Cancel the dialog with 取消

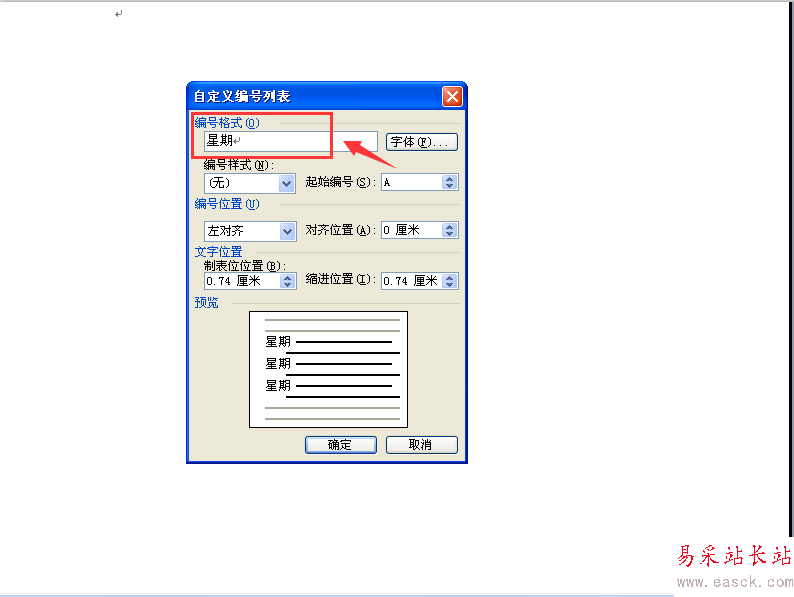tap(422, 445)
